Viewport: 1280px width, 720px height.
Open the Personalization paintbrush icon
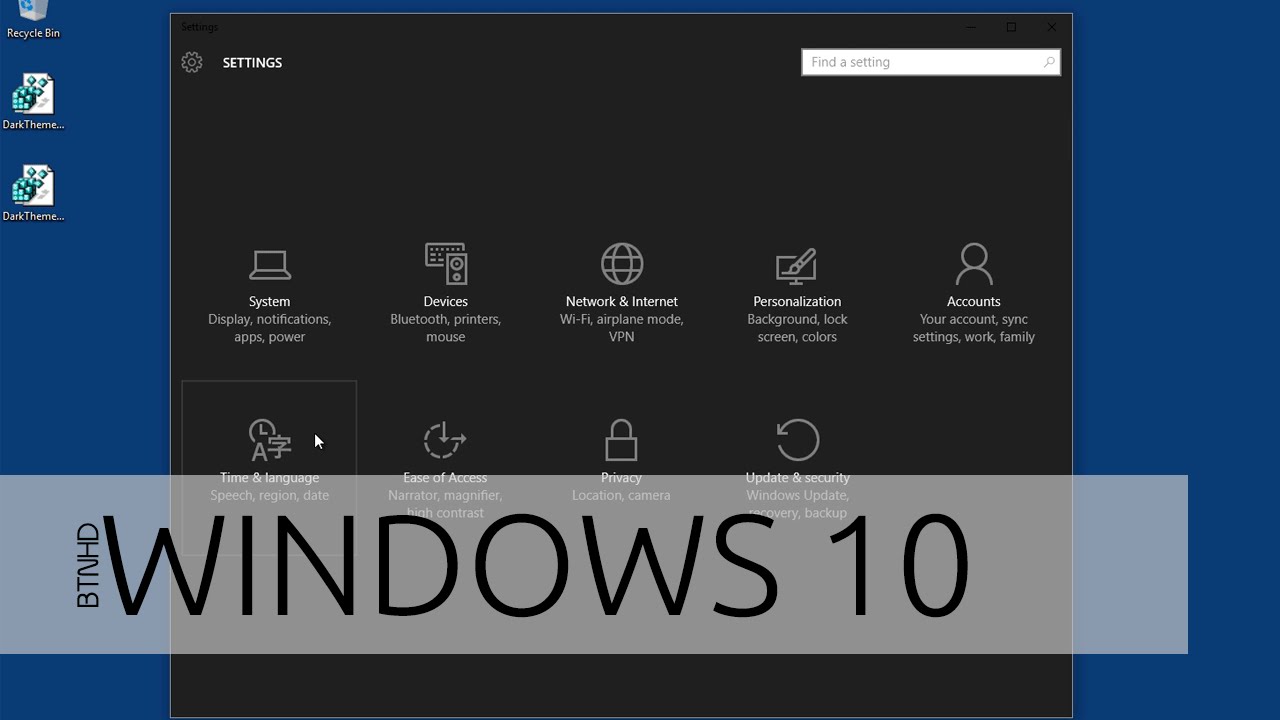tap(797, 265)
